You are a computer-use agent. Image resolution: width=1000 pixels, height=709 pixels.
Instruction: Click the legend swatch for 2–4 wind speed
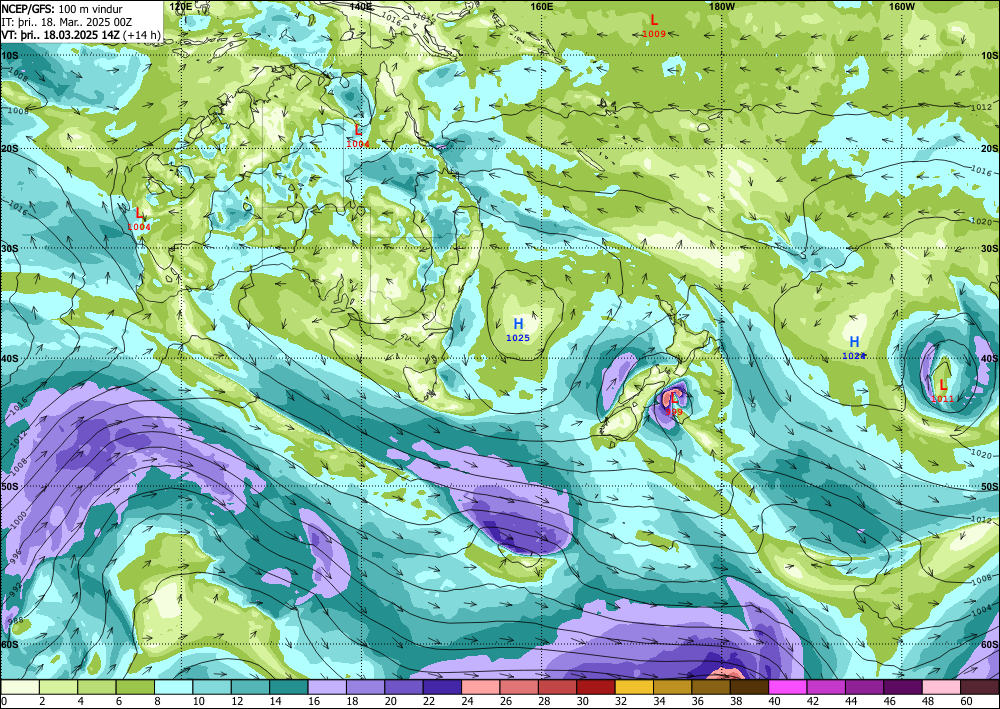(x=59, y=687)
